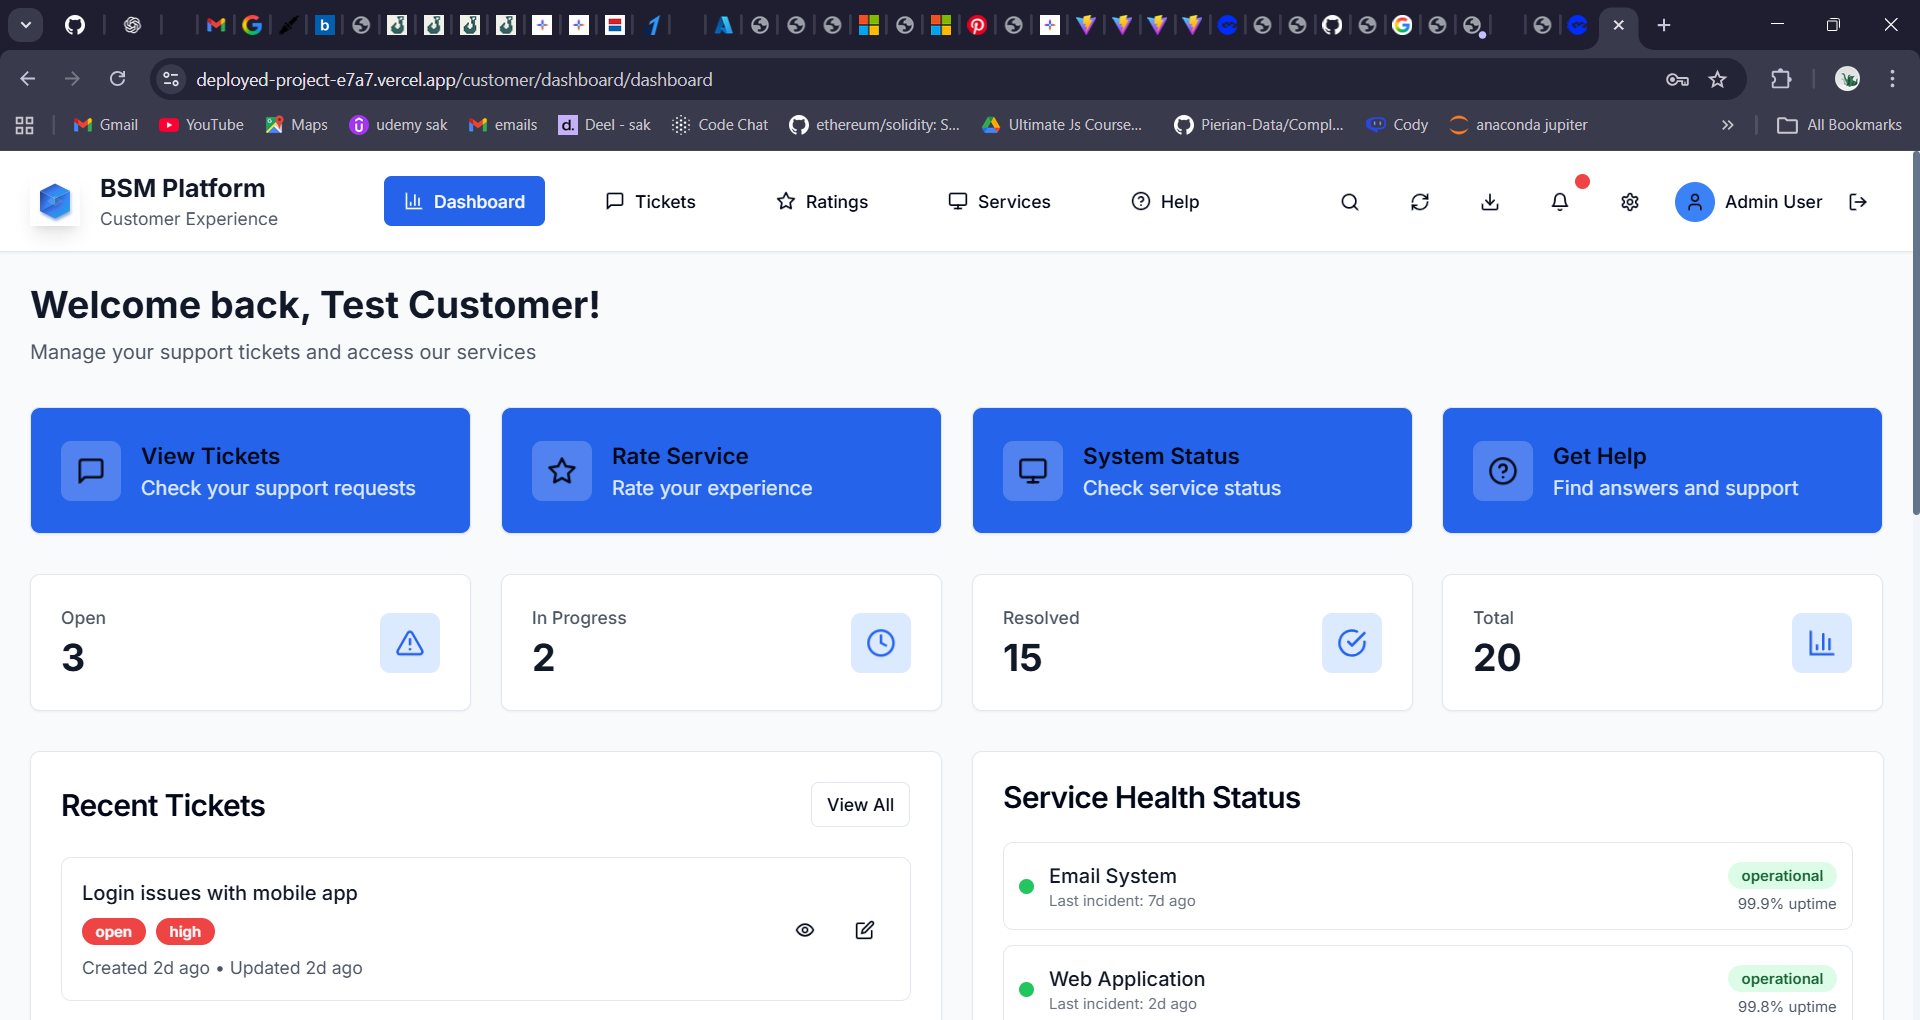
Task: Expand the hidden bookmarks chevron
Action: [x=1727, y=125]
